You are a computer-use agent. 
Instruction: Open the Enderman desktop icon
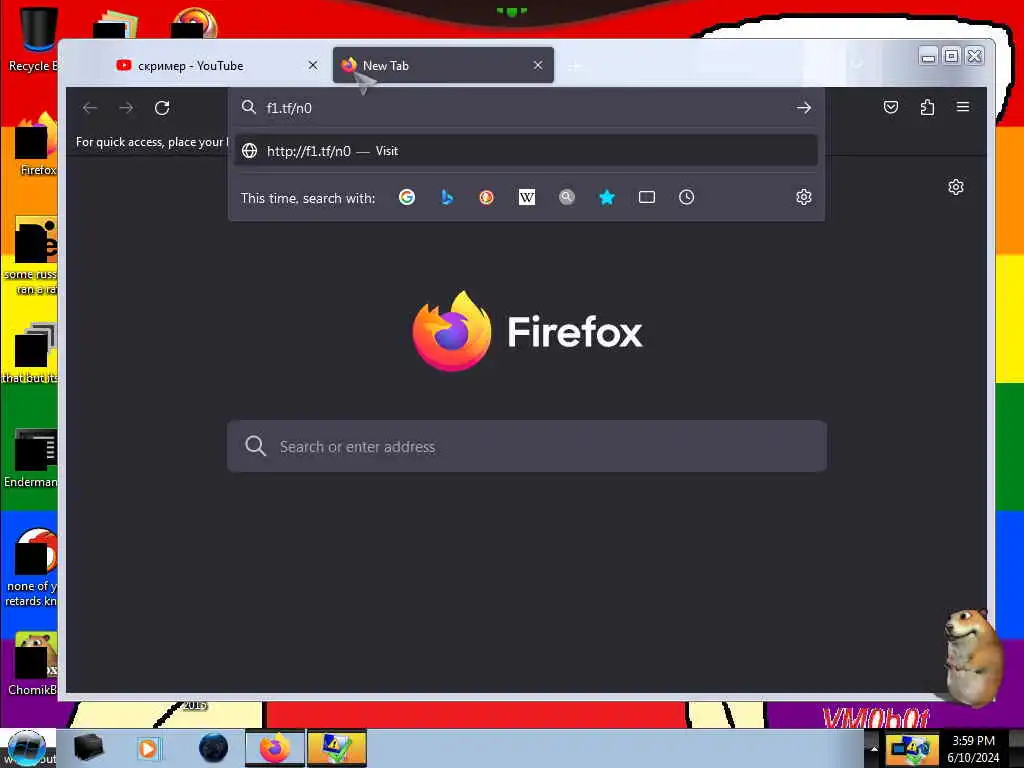pyautogui.click(x=31, y=457)
